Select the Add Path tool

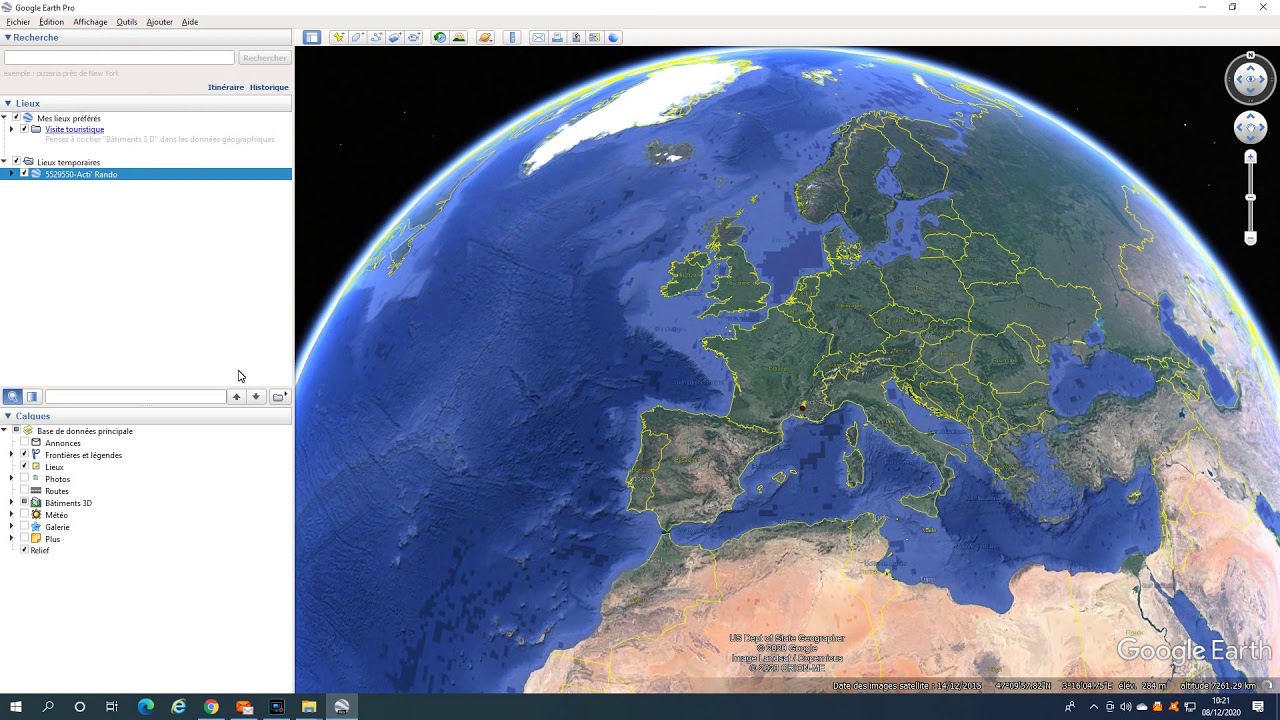click(377, 37)
